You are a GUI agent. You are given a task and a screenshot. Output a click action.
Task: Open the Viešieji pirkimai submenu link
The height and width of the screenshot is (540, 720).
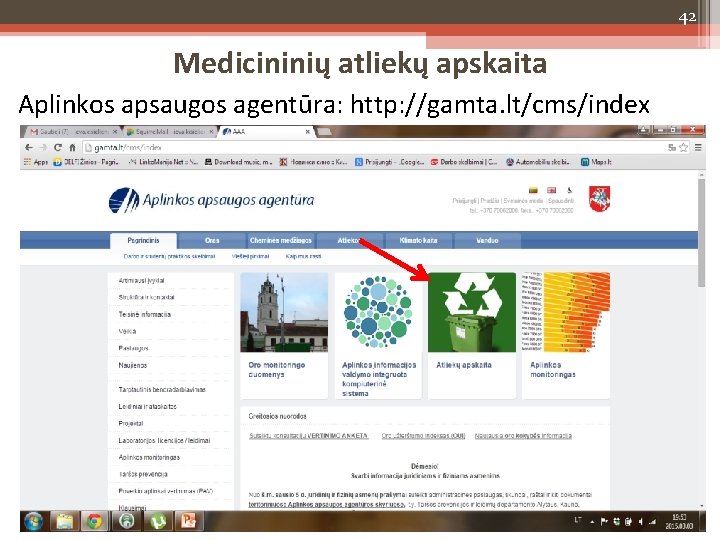coord(250,256)
